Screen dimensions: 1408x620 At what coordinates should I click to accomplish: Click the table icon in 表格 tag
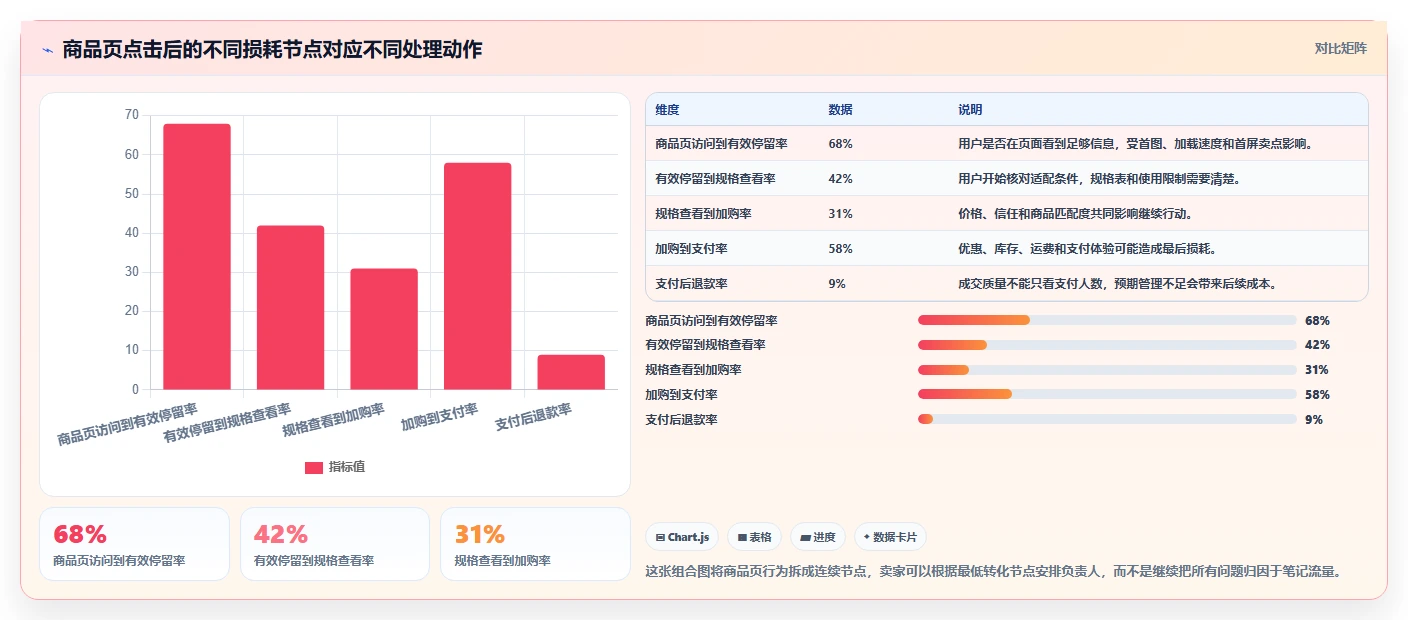742,537
